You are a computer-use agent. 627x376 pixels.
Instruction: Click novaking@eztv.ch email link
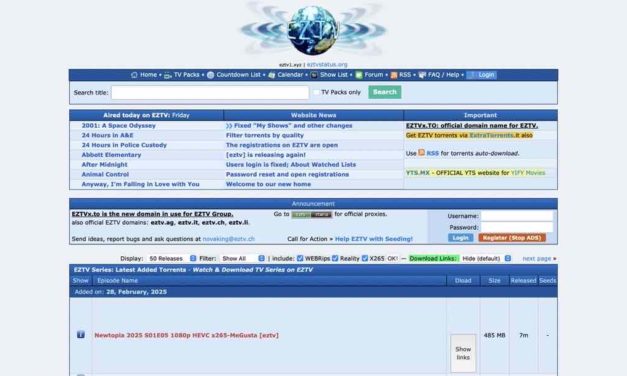228,239
